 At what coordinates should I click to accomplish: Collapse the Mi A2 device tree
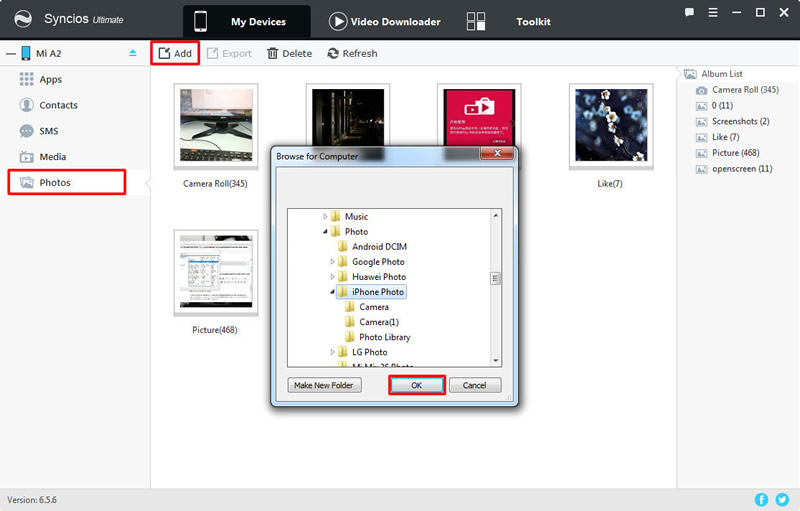(10, 54)
